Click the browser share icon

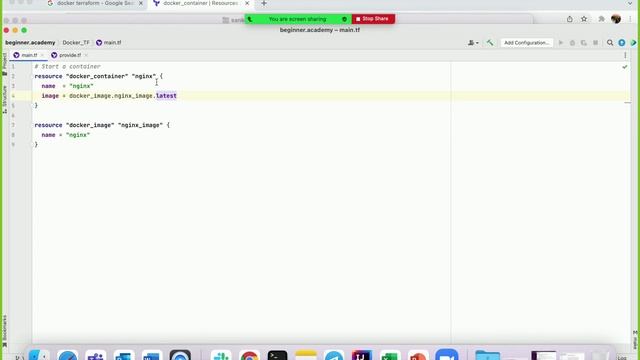click(x=569, y=19)
